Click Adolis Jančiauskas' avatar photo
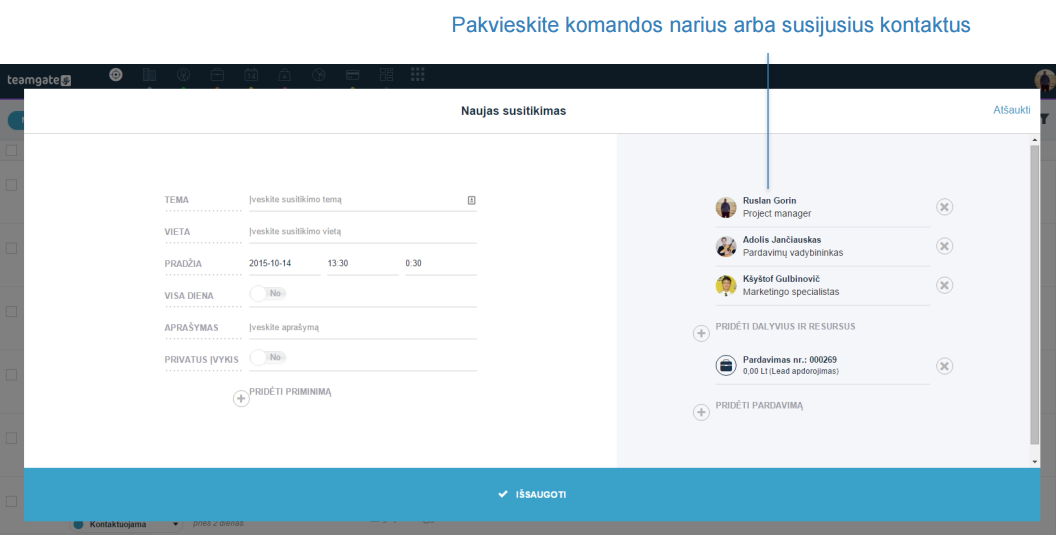The width and height of the screenshot is (1056, 535). [x=726, y=247]
